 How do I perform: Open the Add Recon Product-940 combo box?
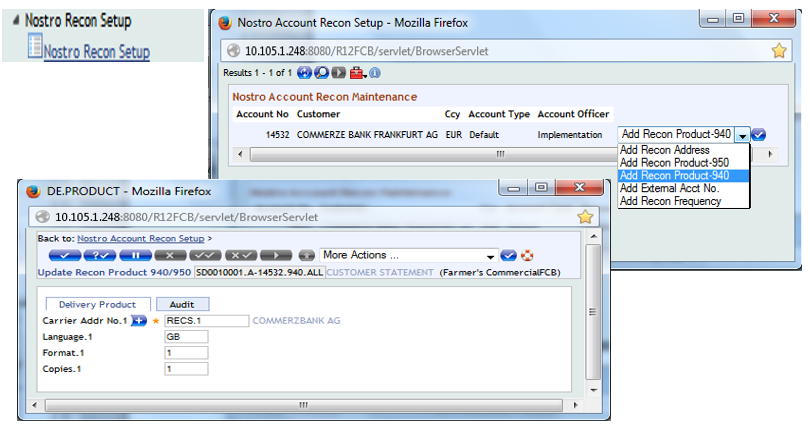coord(742,135)
